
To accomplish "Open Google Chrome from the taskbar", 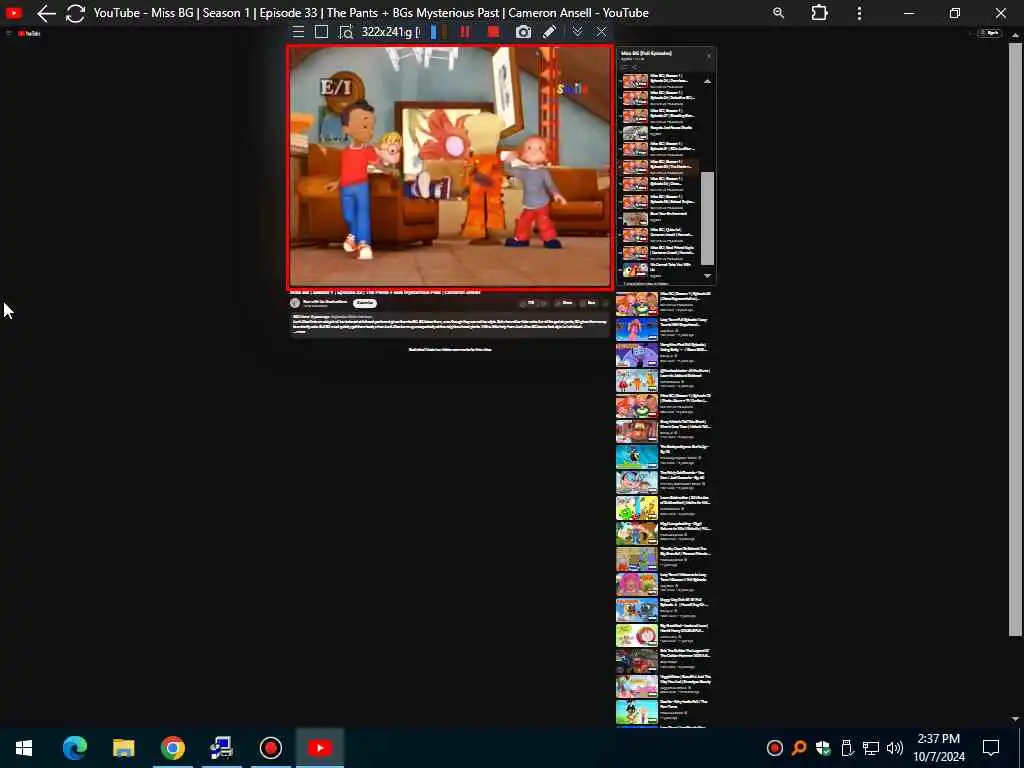I will 172,748.
